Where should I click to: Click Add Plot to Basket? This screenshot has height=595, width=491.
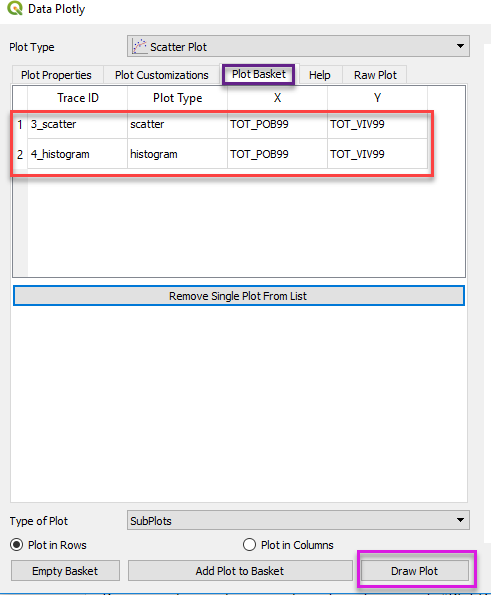[240, 571]
